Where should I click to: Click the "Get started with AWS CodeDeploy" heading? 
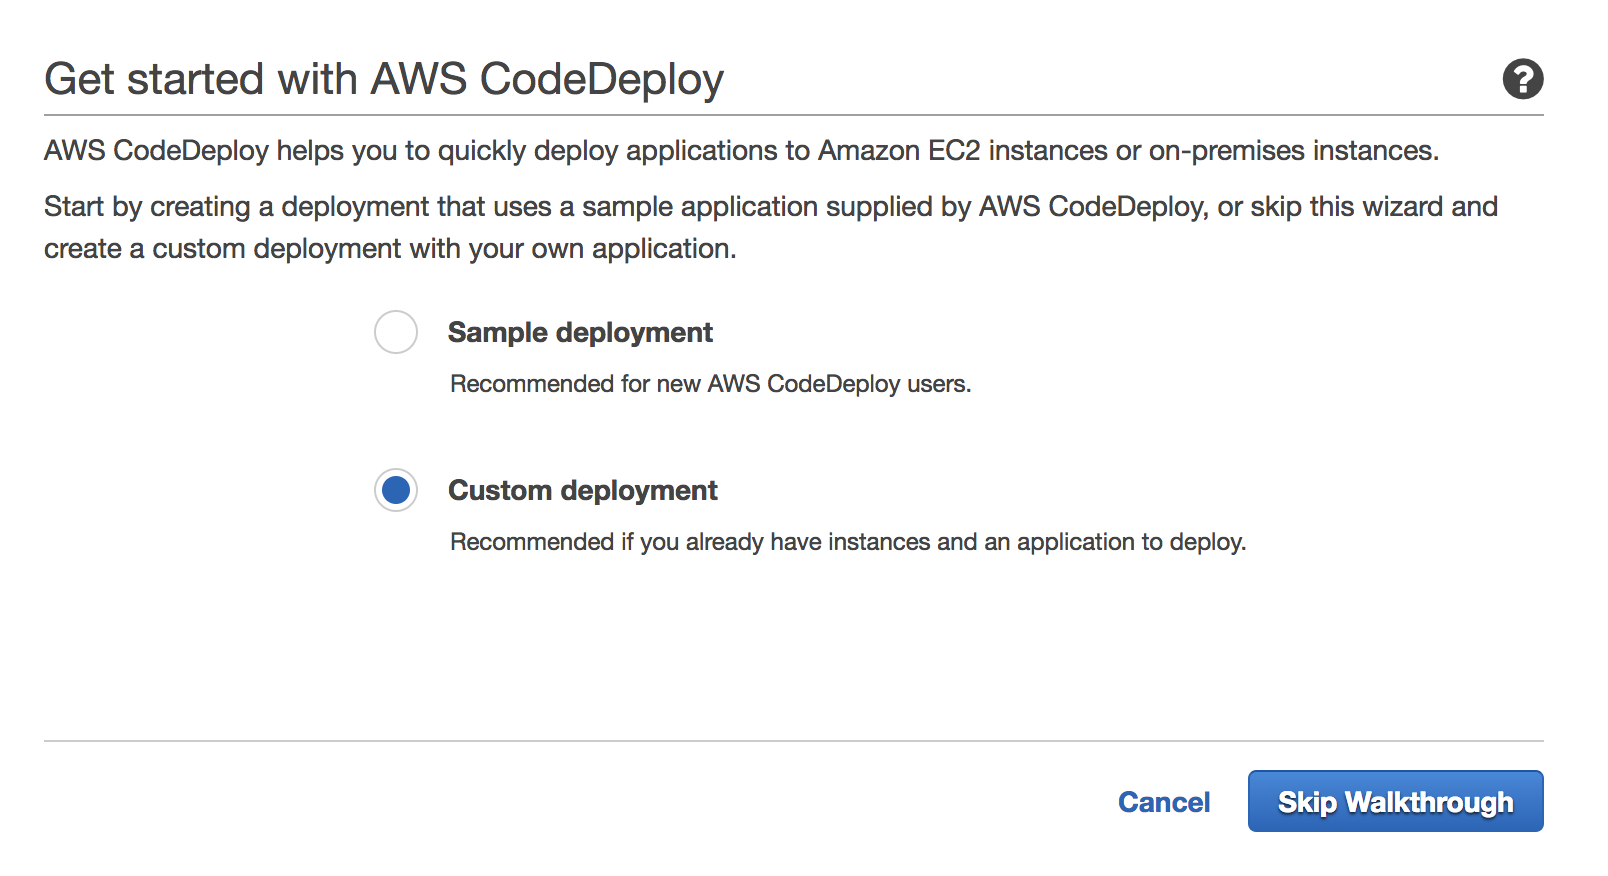tap(384, 79)
